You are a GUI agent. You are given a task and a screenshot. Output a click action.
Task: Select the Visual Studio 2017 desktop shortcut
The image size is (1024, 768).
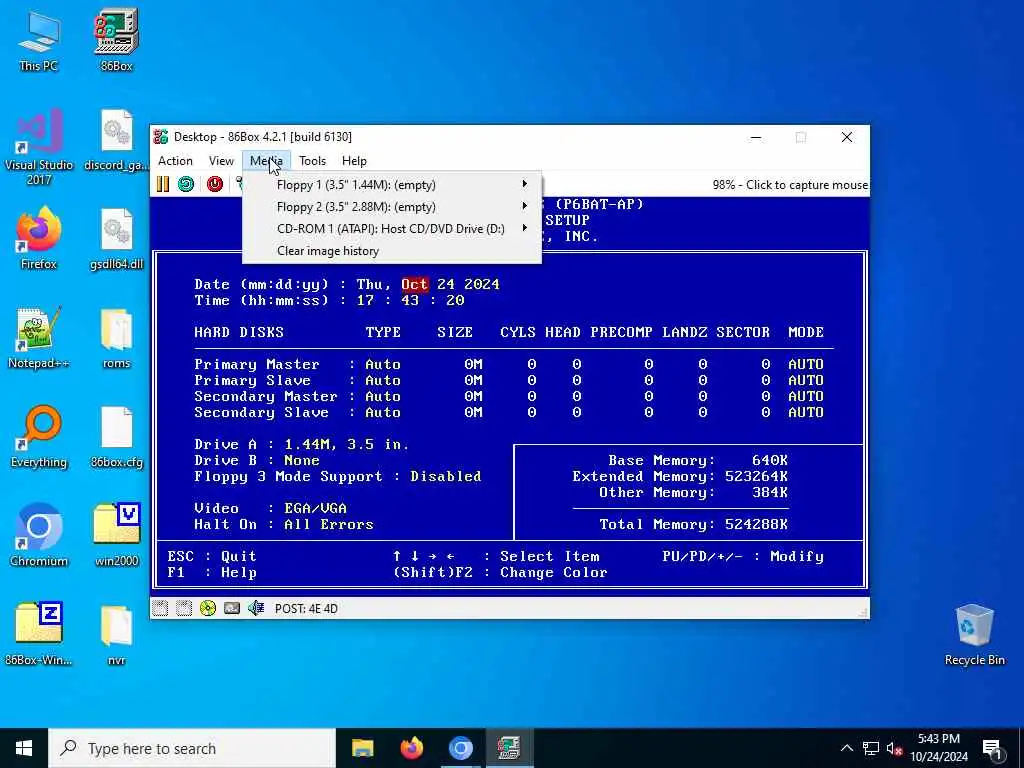click(x=39, y=147)
